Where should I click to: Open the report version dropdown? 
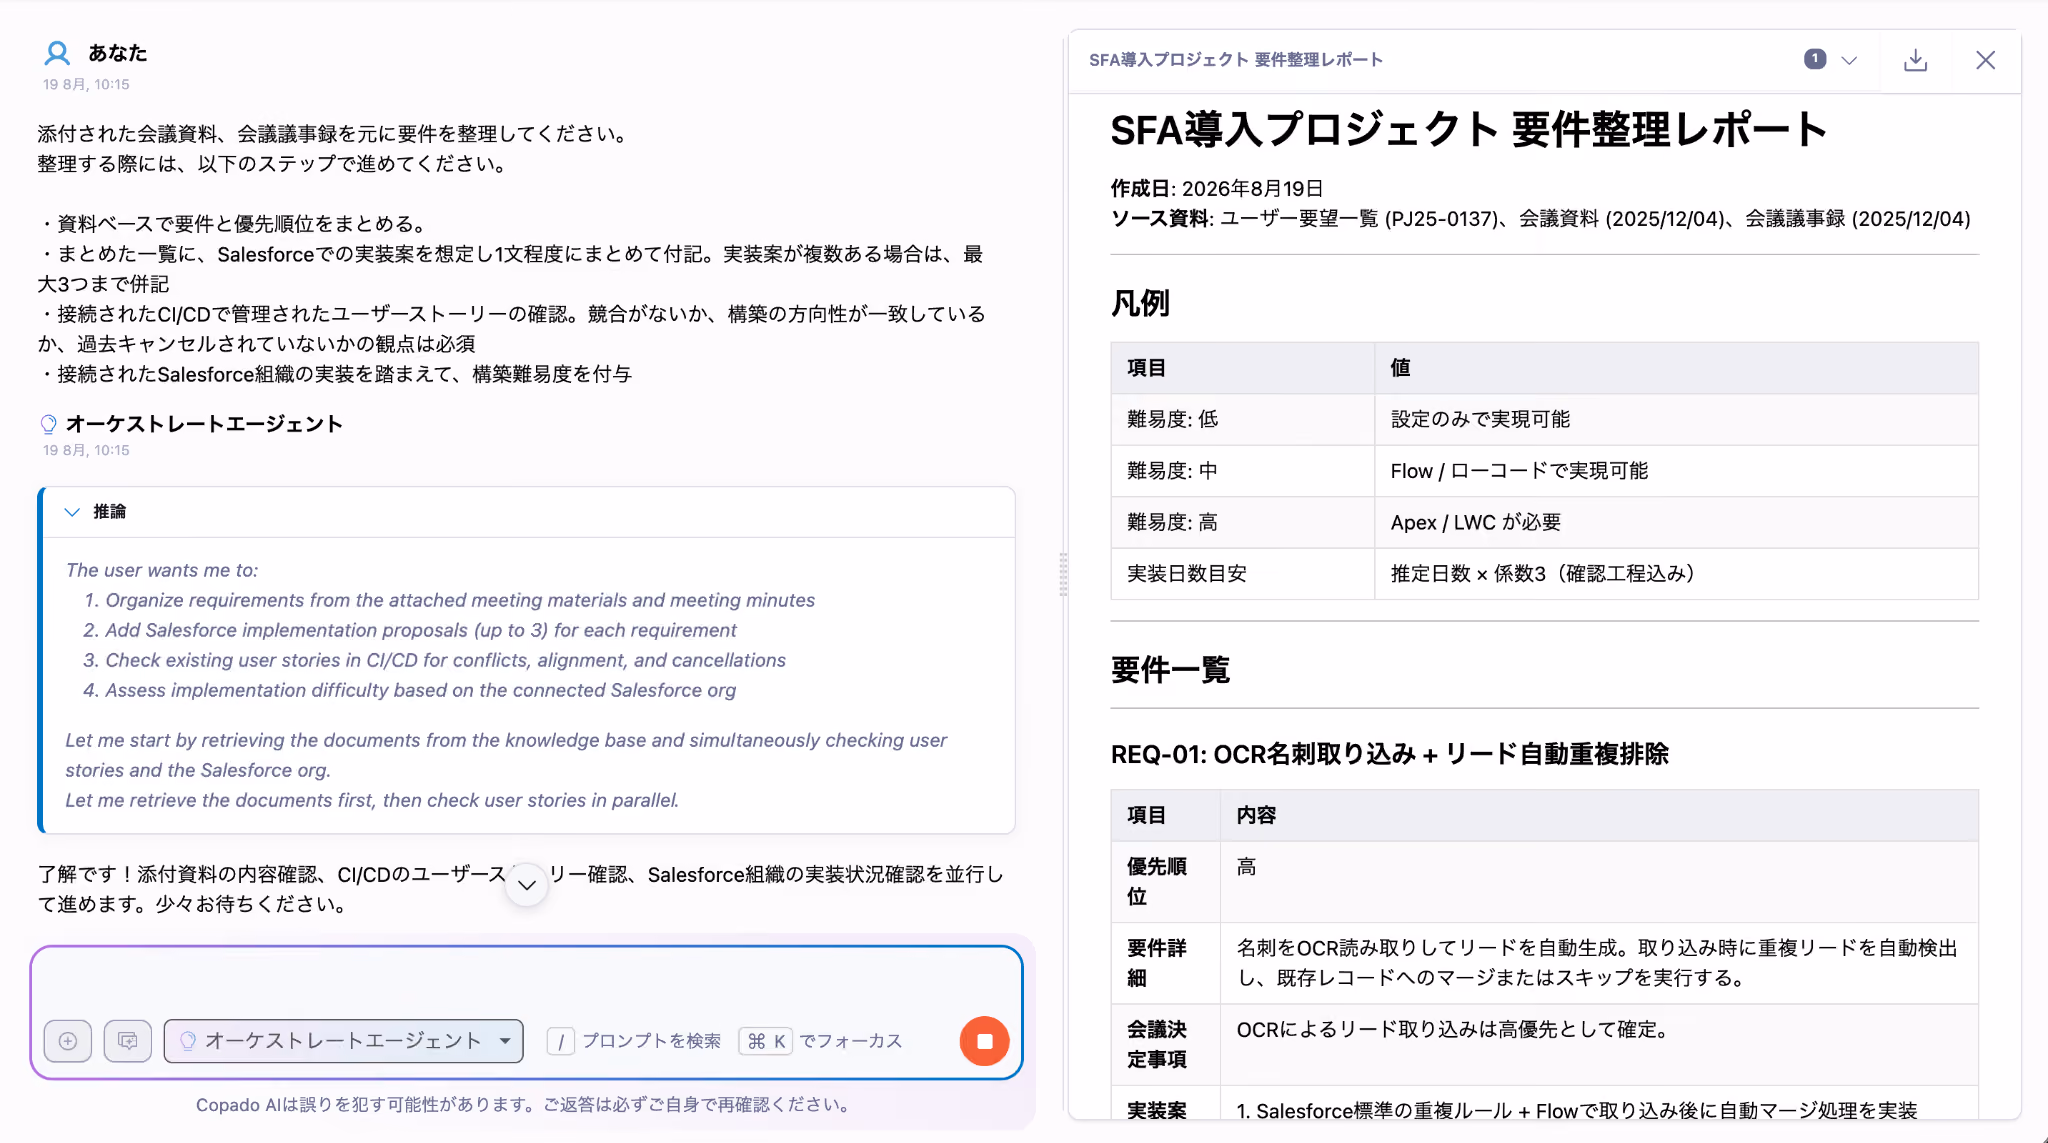pos(1831,60)
